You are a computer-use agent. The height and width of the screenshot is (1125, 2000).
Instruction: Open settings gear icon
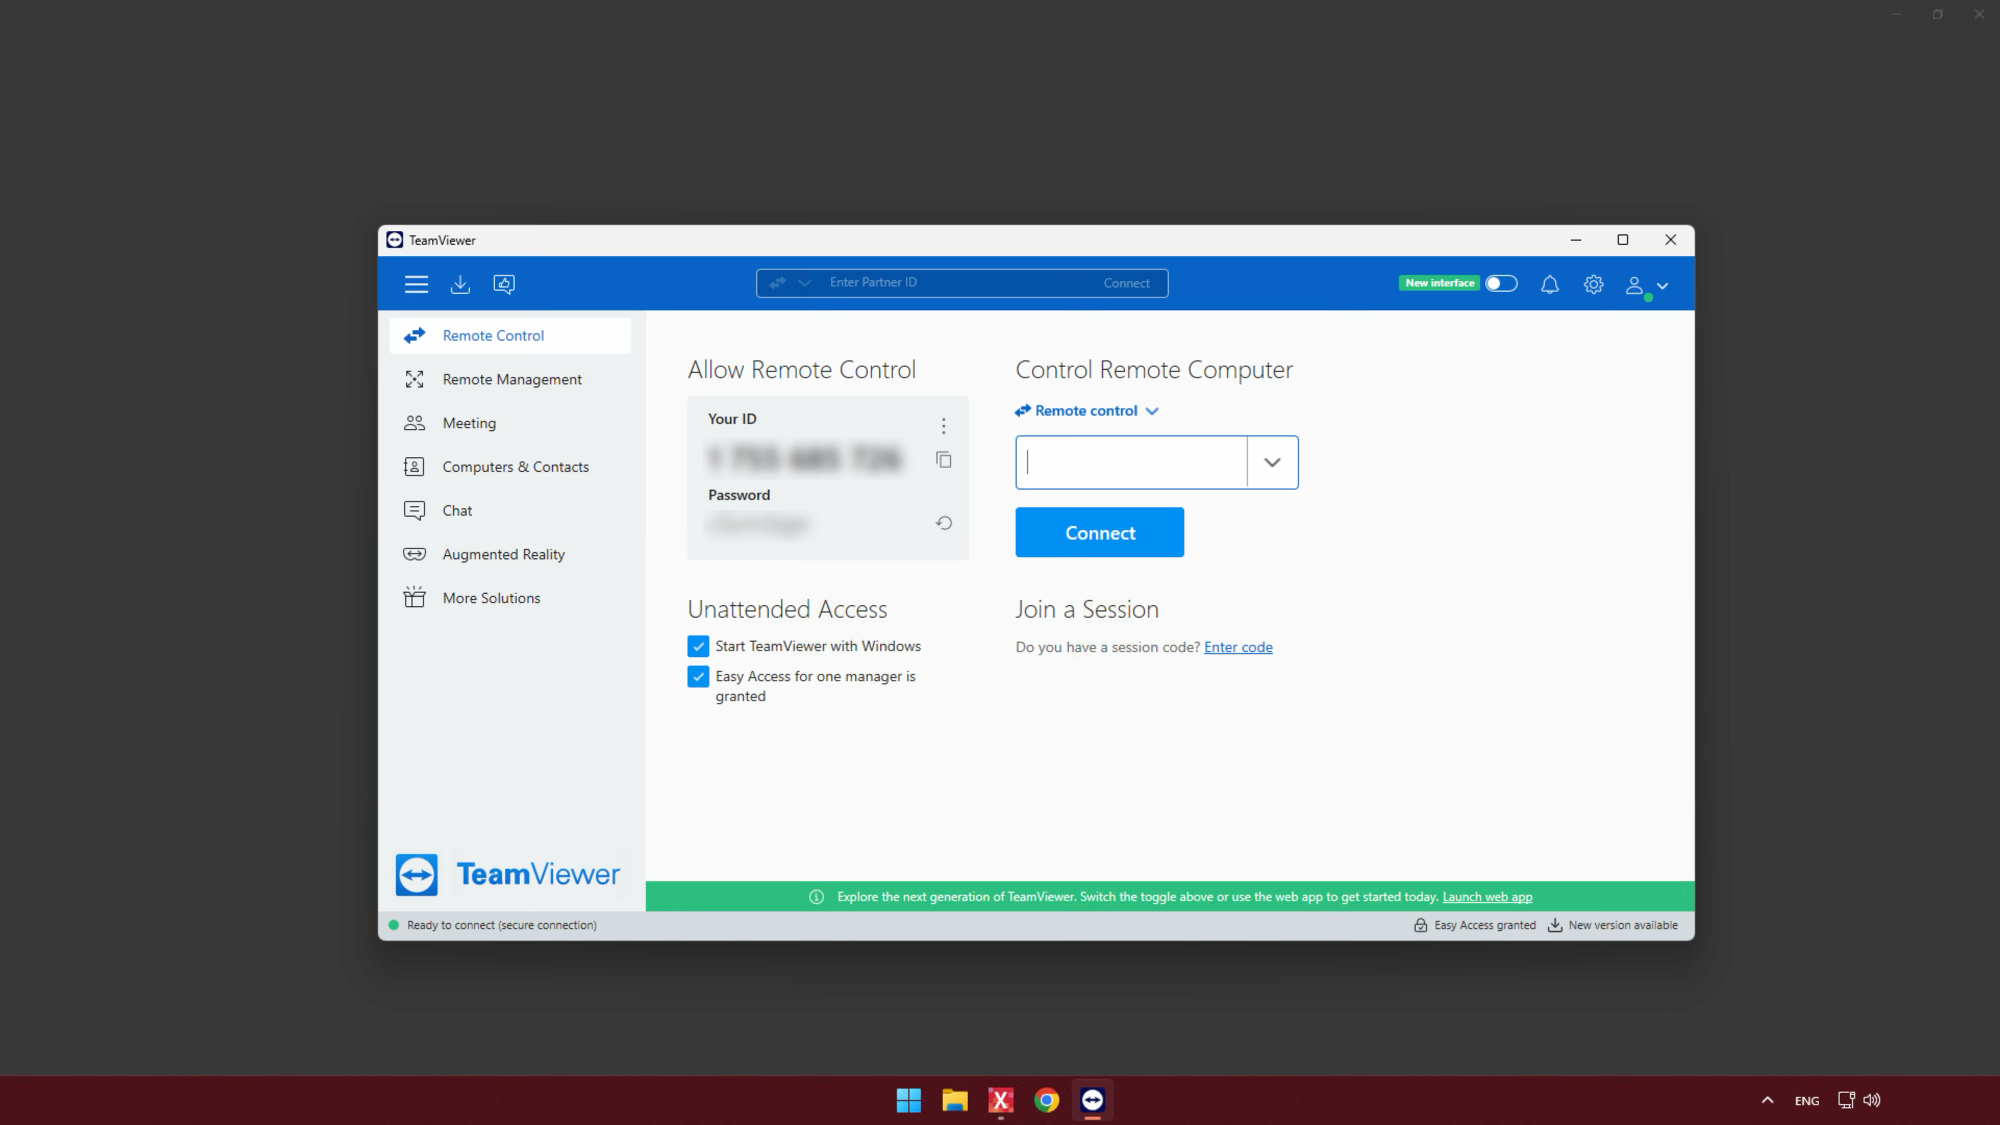pos(1594,285)
